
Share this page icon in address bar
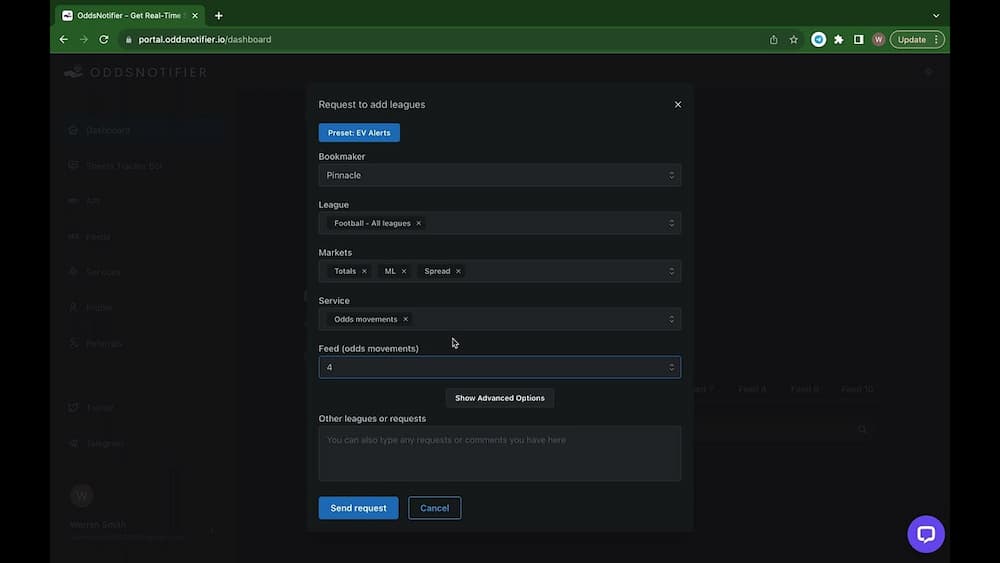[x=774, y=40]
